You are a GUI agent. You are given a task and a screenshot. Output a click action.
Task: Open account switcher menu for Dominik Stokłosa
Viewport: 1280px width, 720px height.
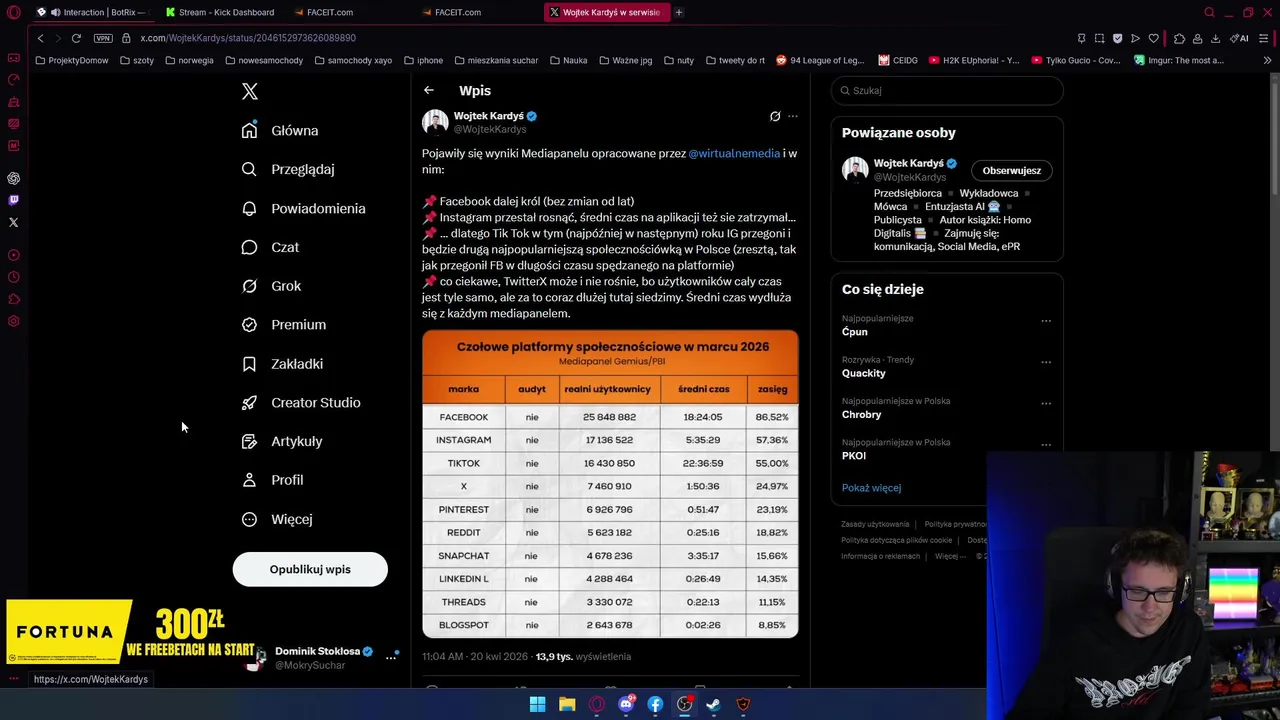pyautogui.click(x=391, y=657)
